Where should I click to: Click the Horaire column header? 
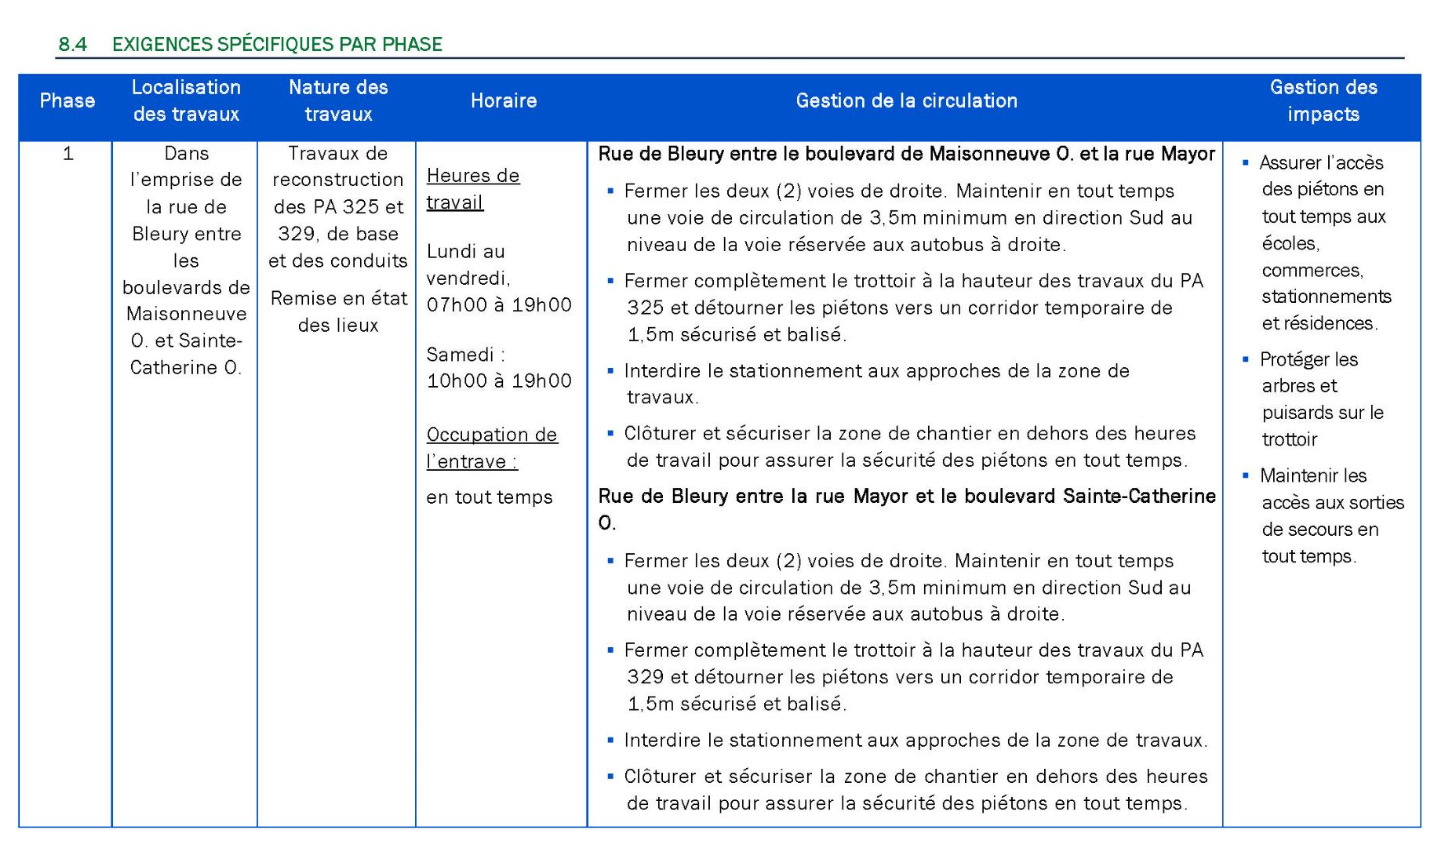(x=503, y=101)
